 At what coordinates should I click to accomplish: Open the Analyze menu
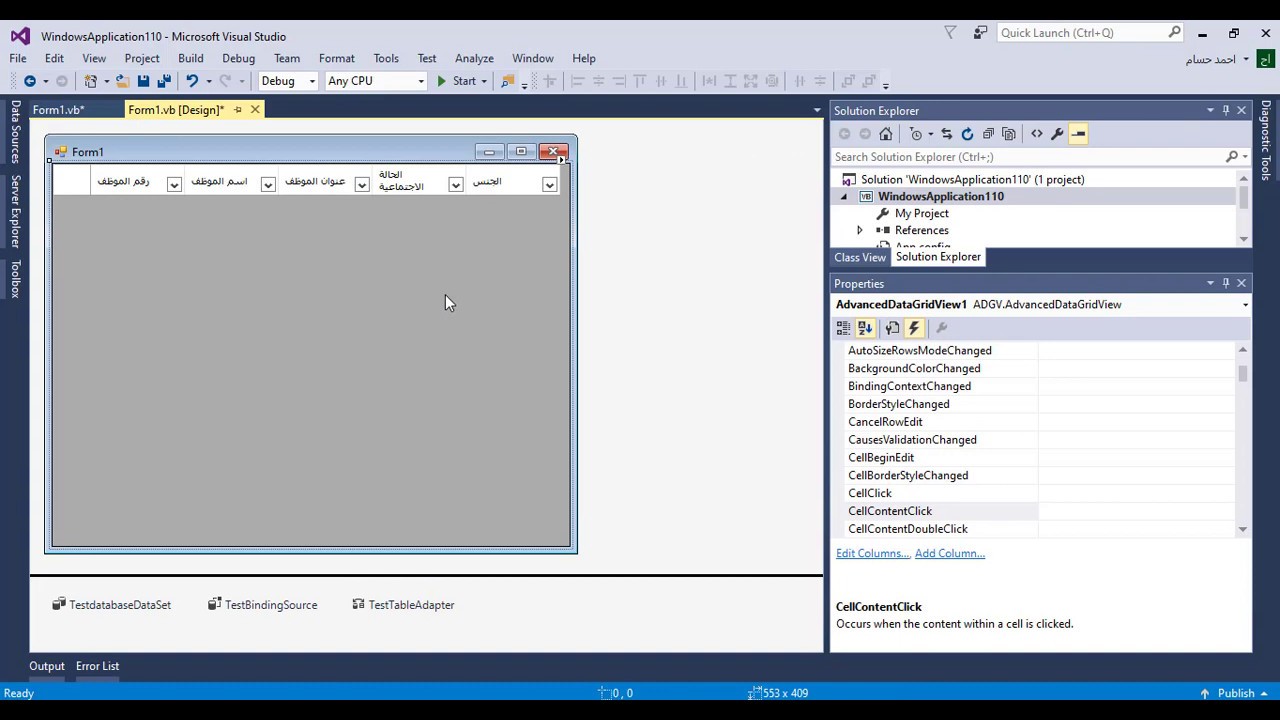pyautogui.click(x=474, y=58)
